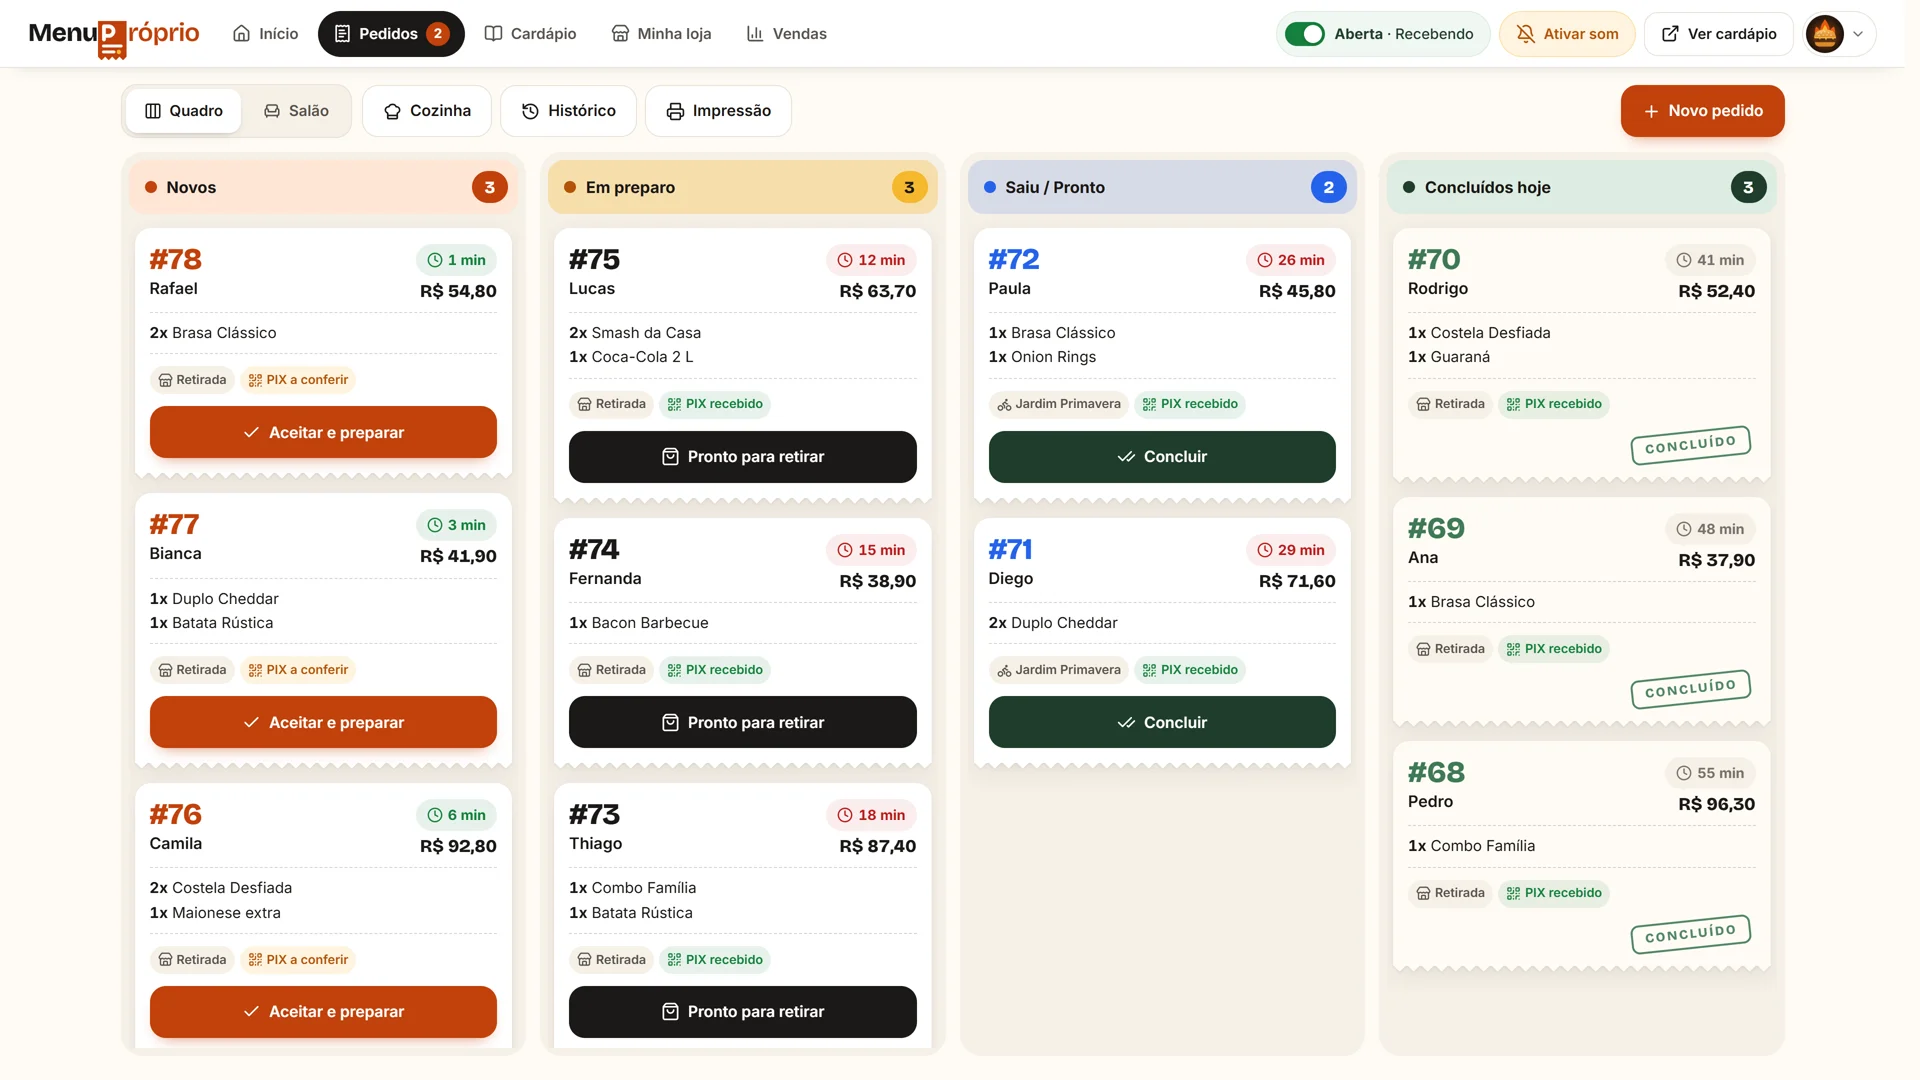
Task: Click the 41 min timer on order #70
Action: [1710, 260]
